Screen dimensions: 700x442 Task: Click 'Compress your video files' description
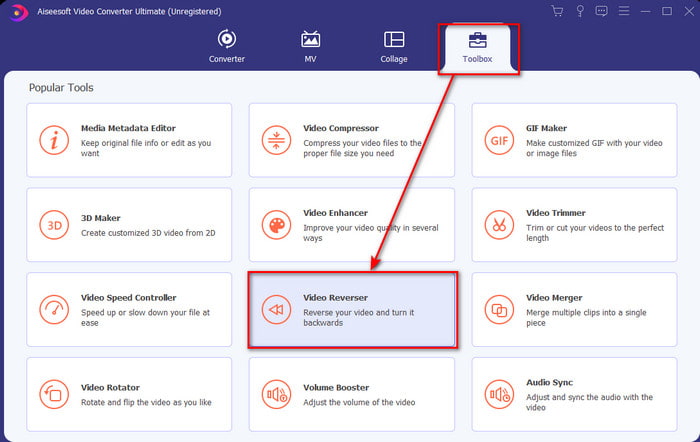362,148
